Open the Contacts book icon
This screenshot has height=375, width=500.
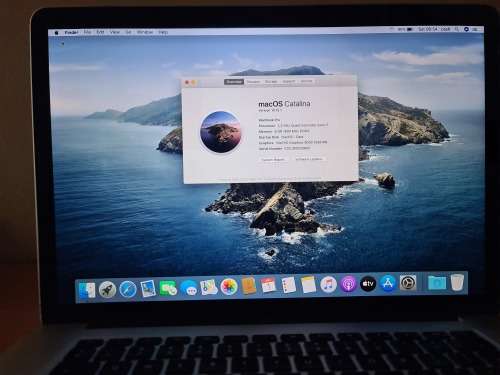coord(249,286)
